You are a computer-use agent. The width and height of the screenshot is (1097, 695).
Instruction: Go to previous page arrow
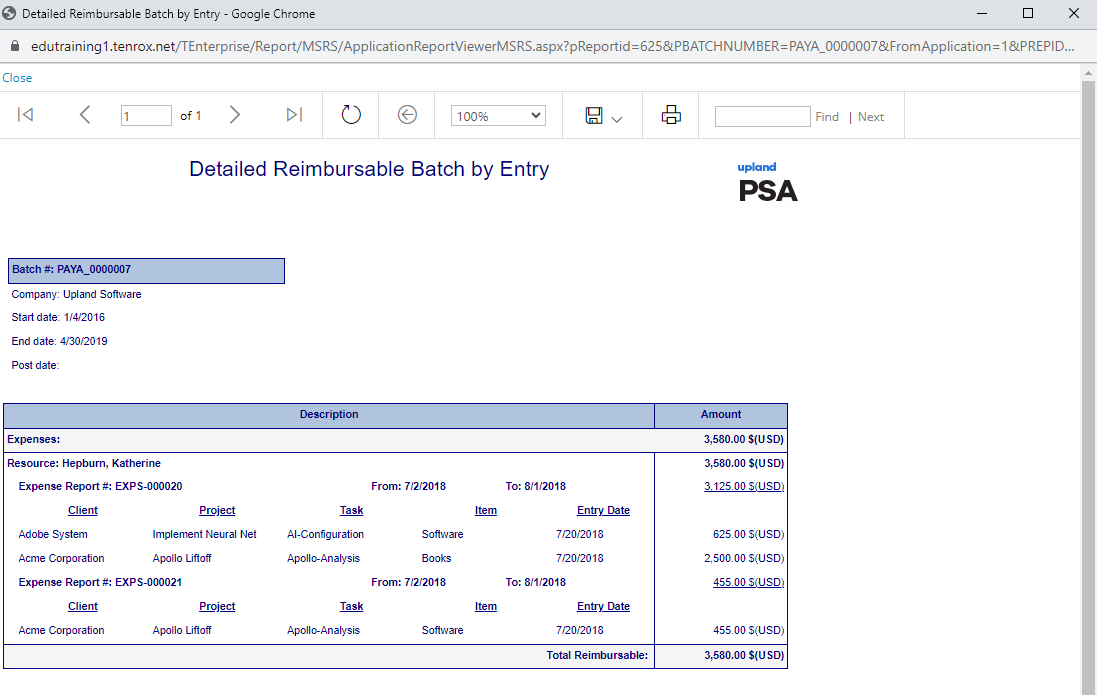[x=85, y=115]
